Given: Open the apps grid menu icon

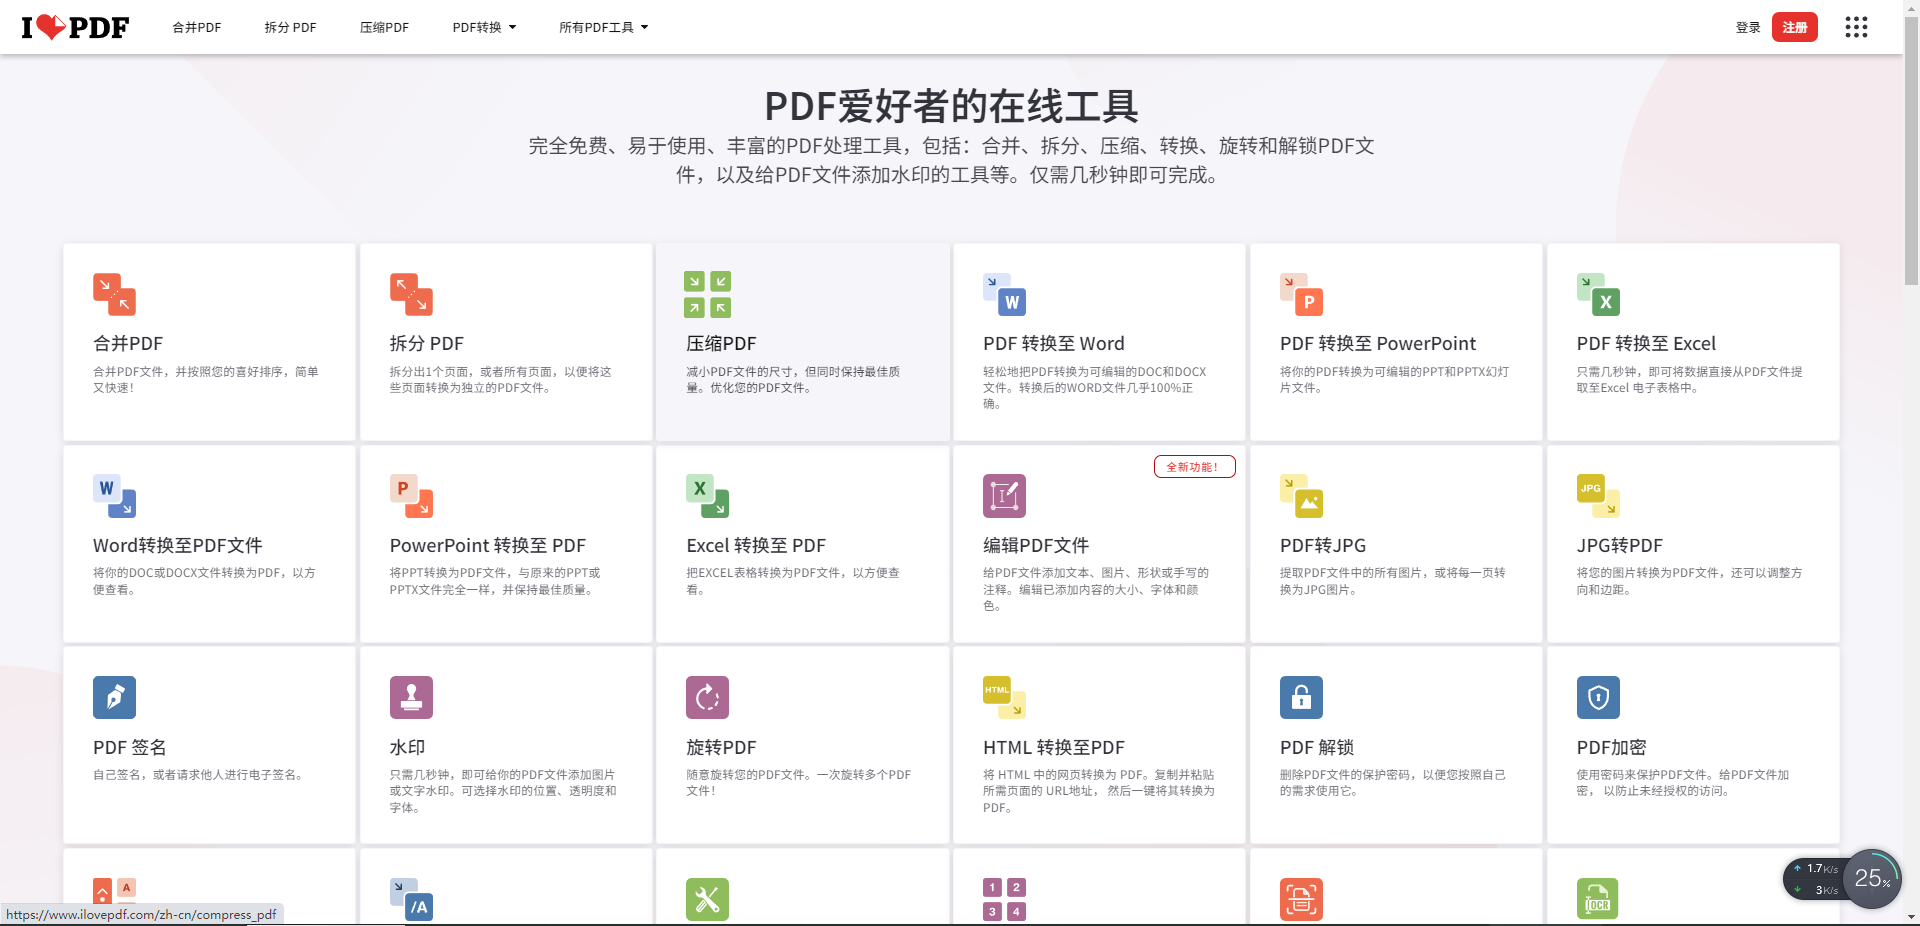Looking at the screenshot, I should point(1856,27).
